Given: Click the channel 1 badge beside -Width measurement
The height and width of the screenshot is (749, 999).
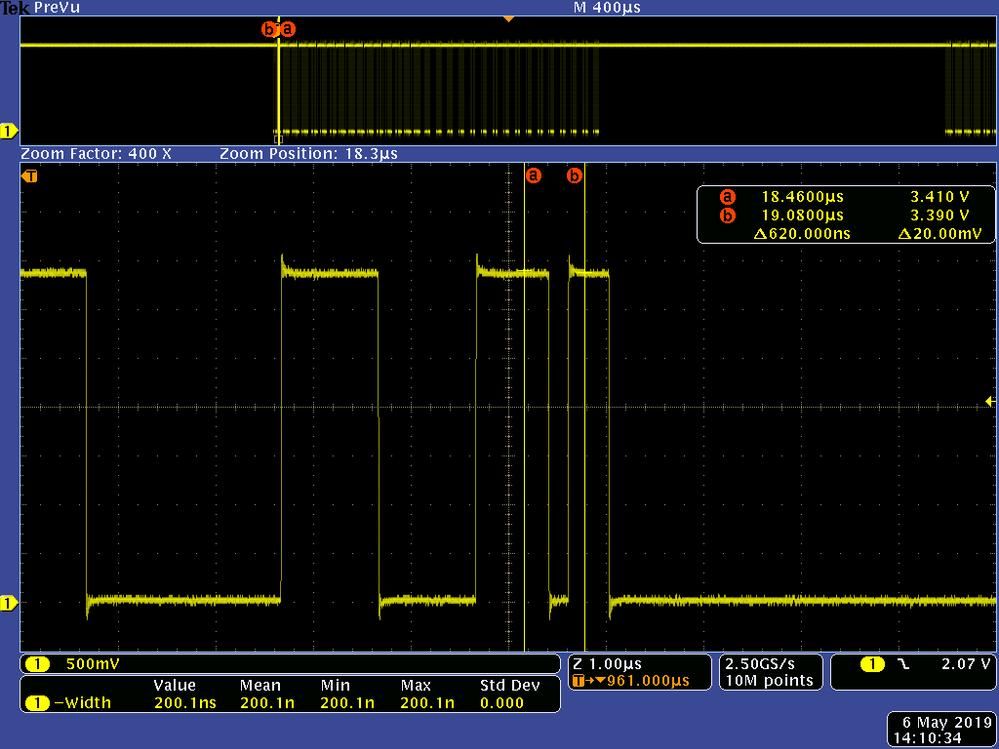Looking at the screenshot, I should coord(38,703).
